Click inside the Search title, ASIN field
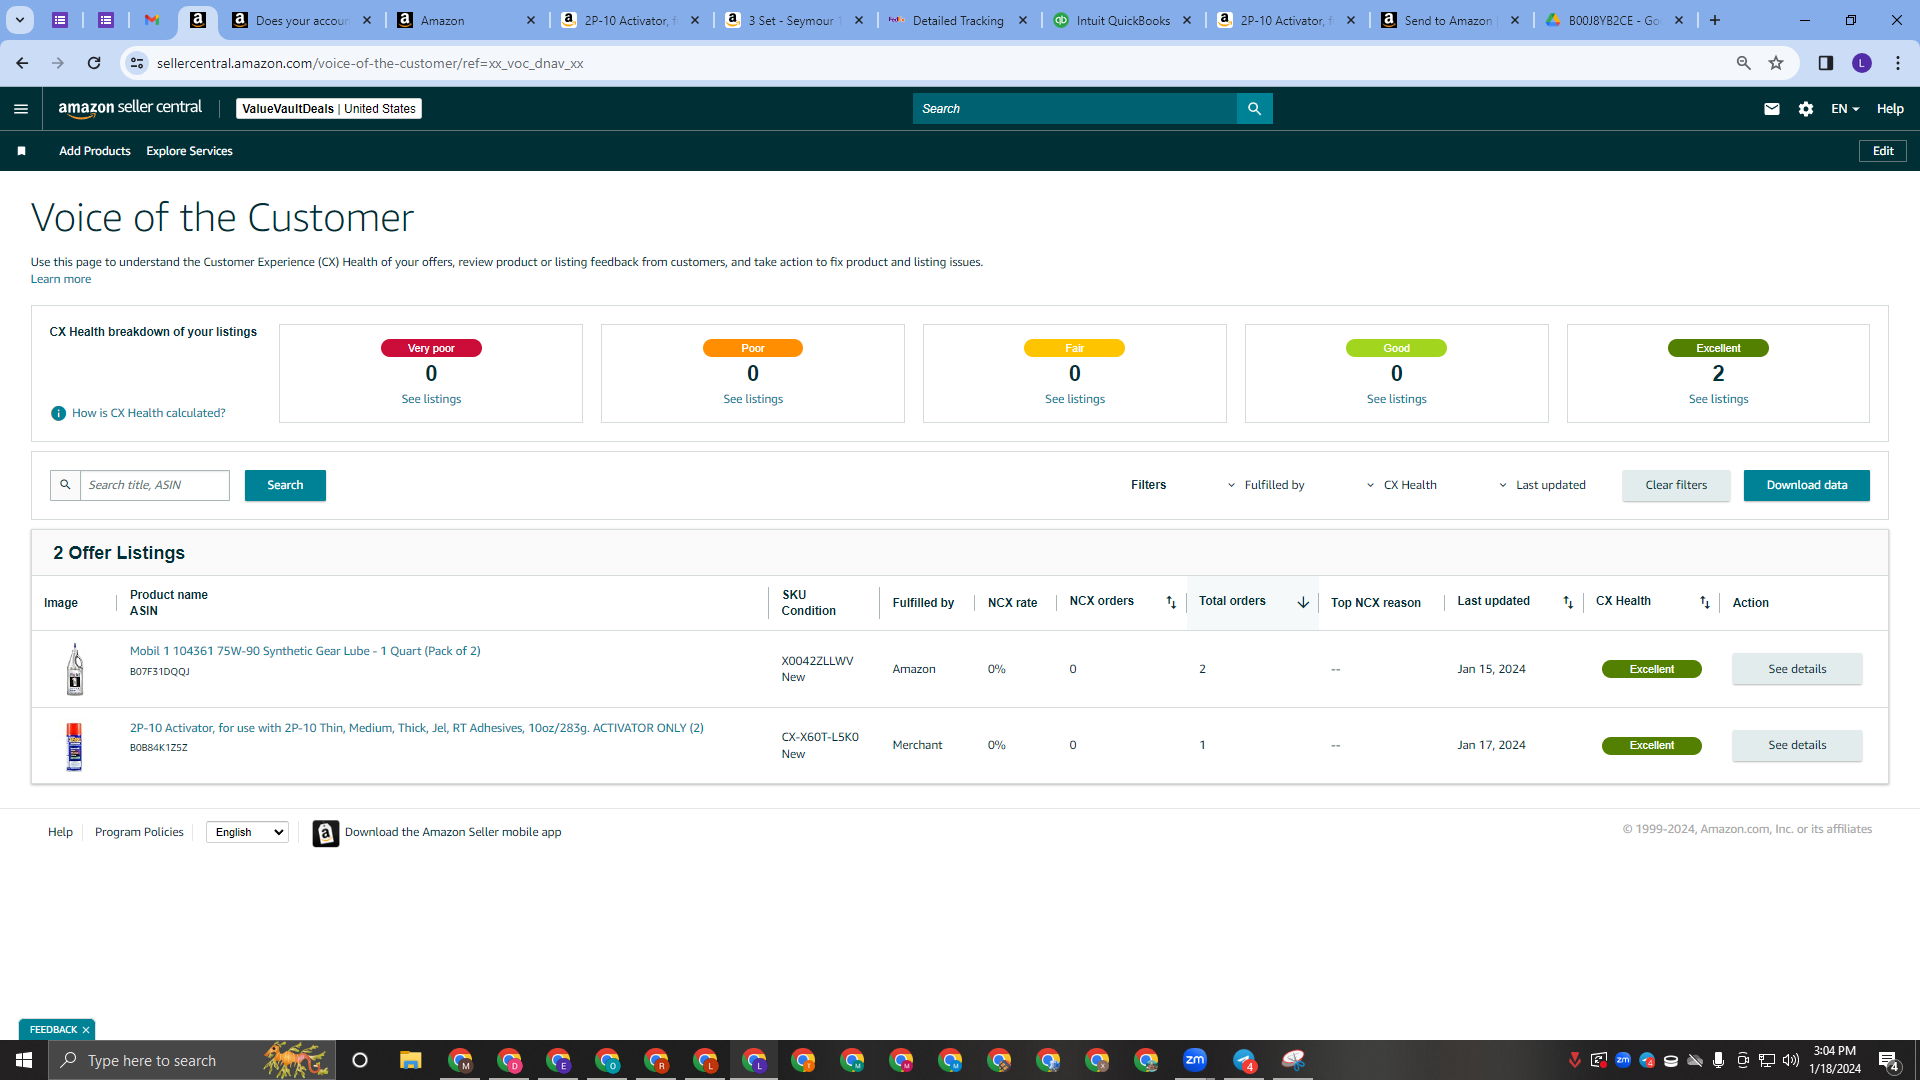Screen dimensions: 1920x1080 154,485
